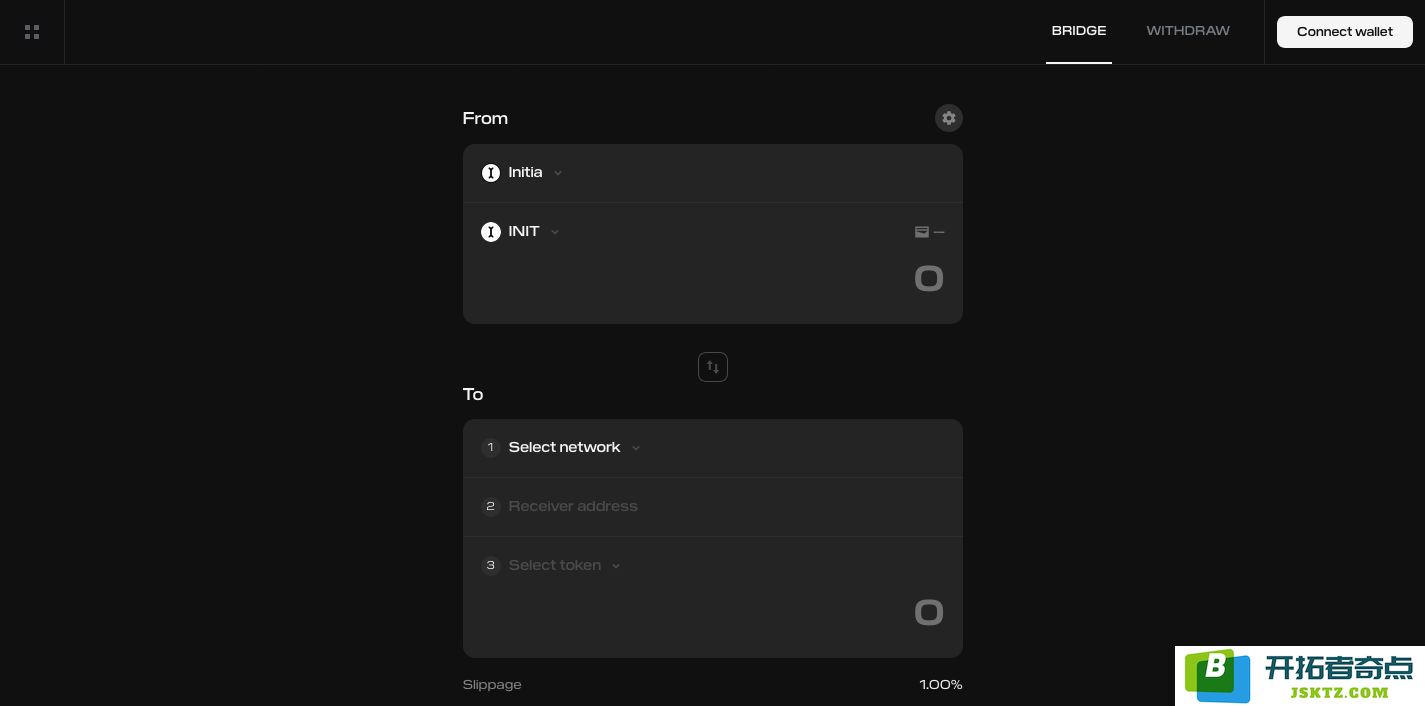Open the Select token dropdown
Screen dimensions: 1425x706
[x=553, y=565]
